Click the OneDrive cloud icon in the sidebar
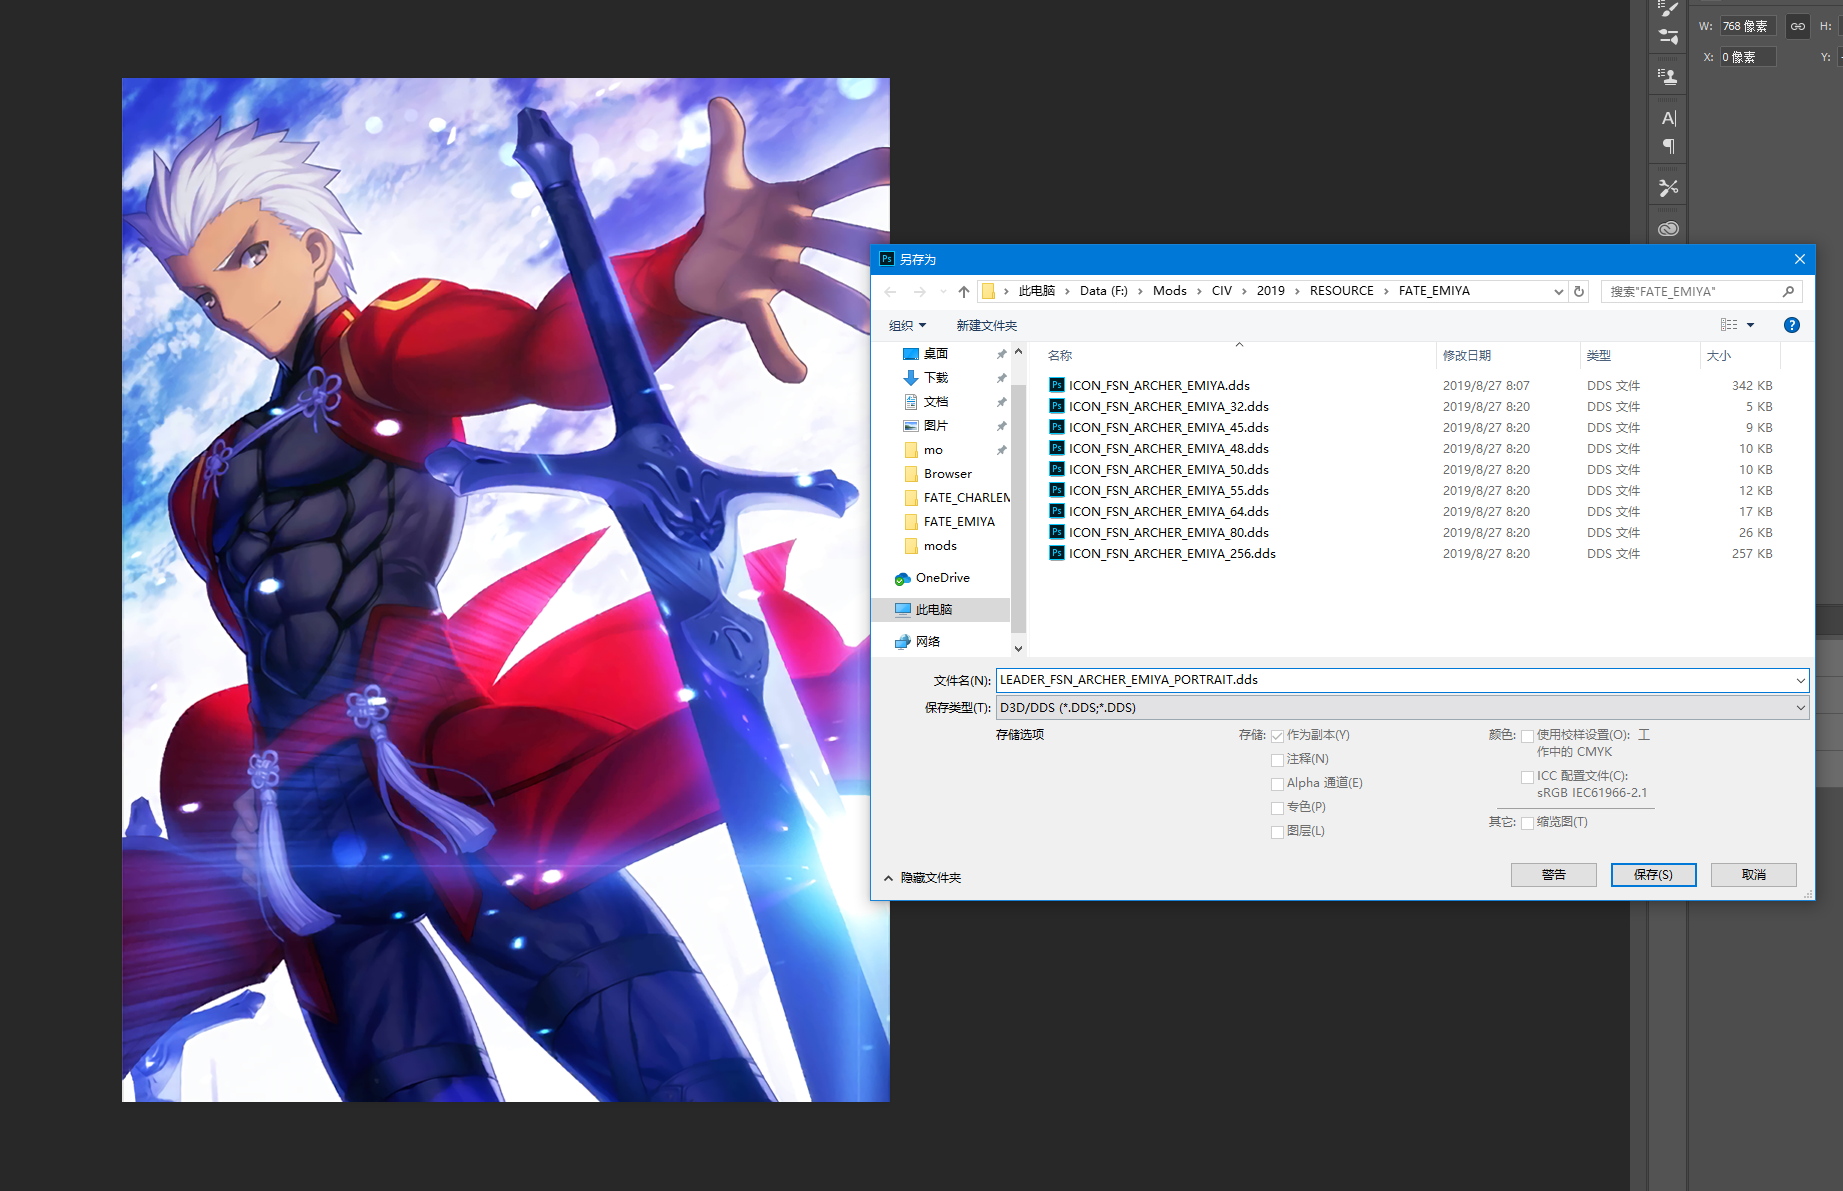The image size is (1843, 1191). [x=903, y=578]
